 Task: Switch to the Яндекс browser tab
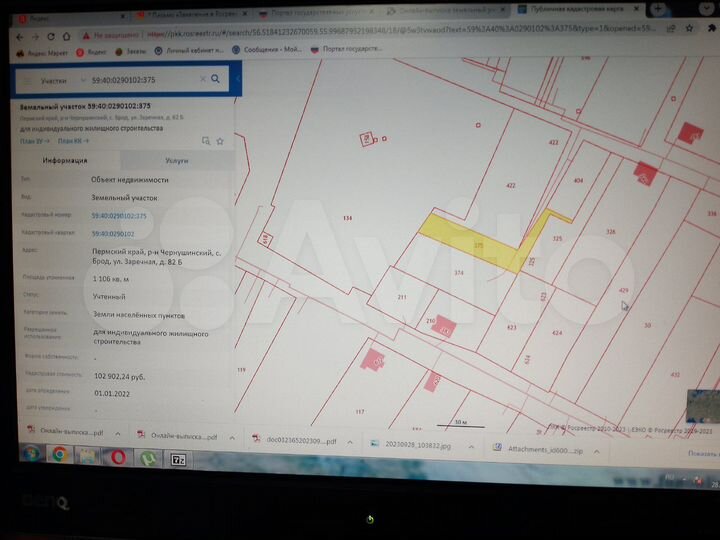click(x=71, y=19)
